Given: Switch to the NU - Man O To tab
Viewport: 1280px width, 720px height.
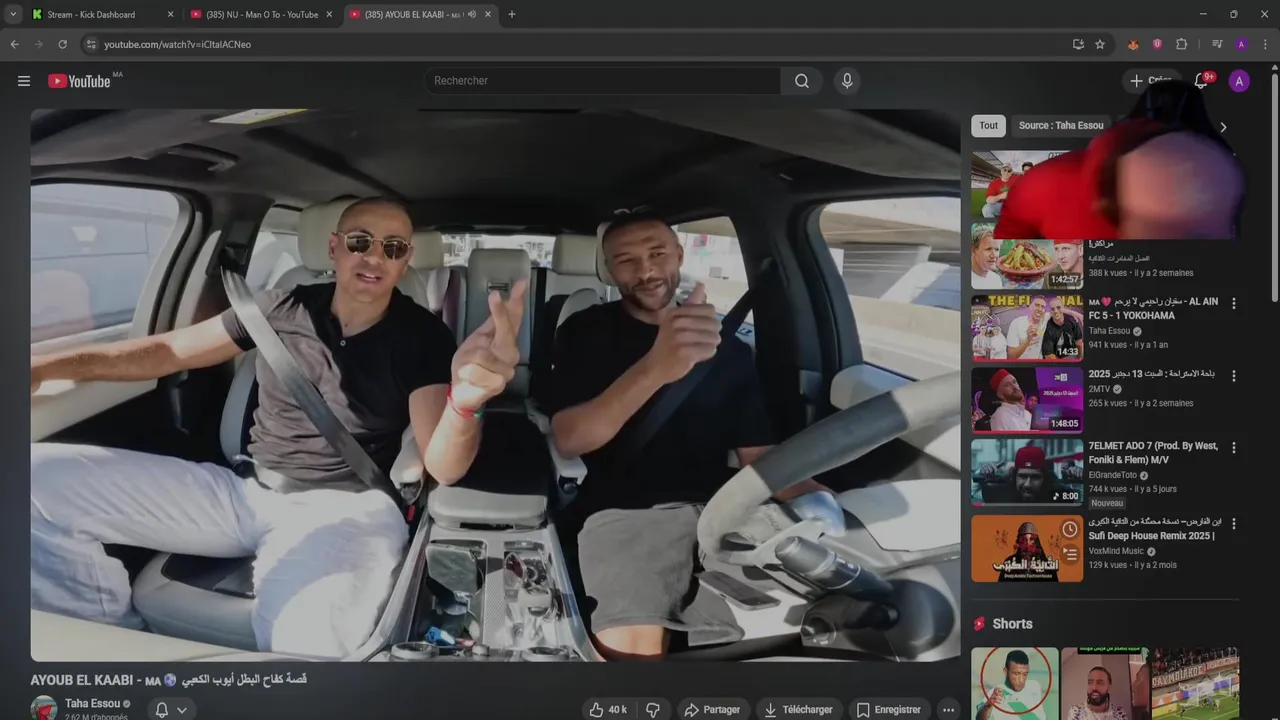Looking at the screenshot, I should coord(262,14).
